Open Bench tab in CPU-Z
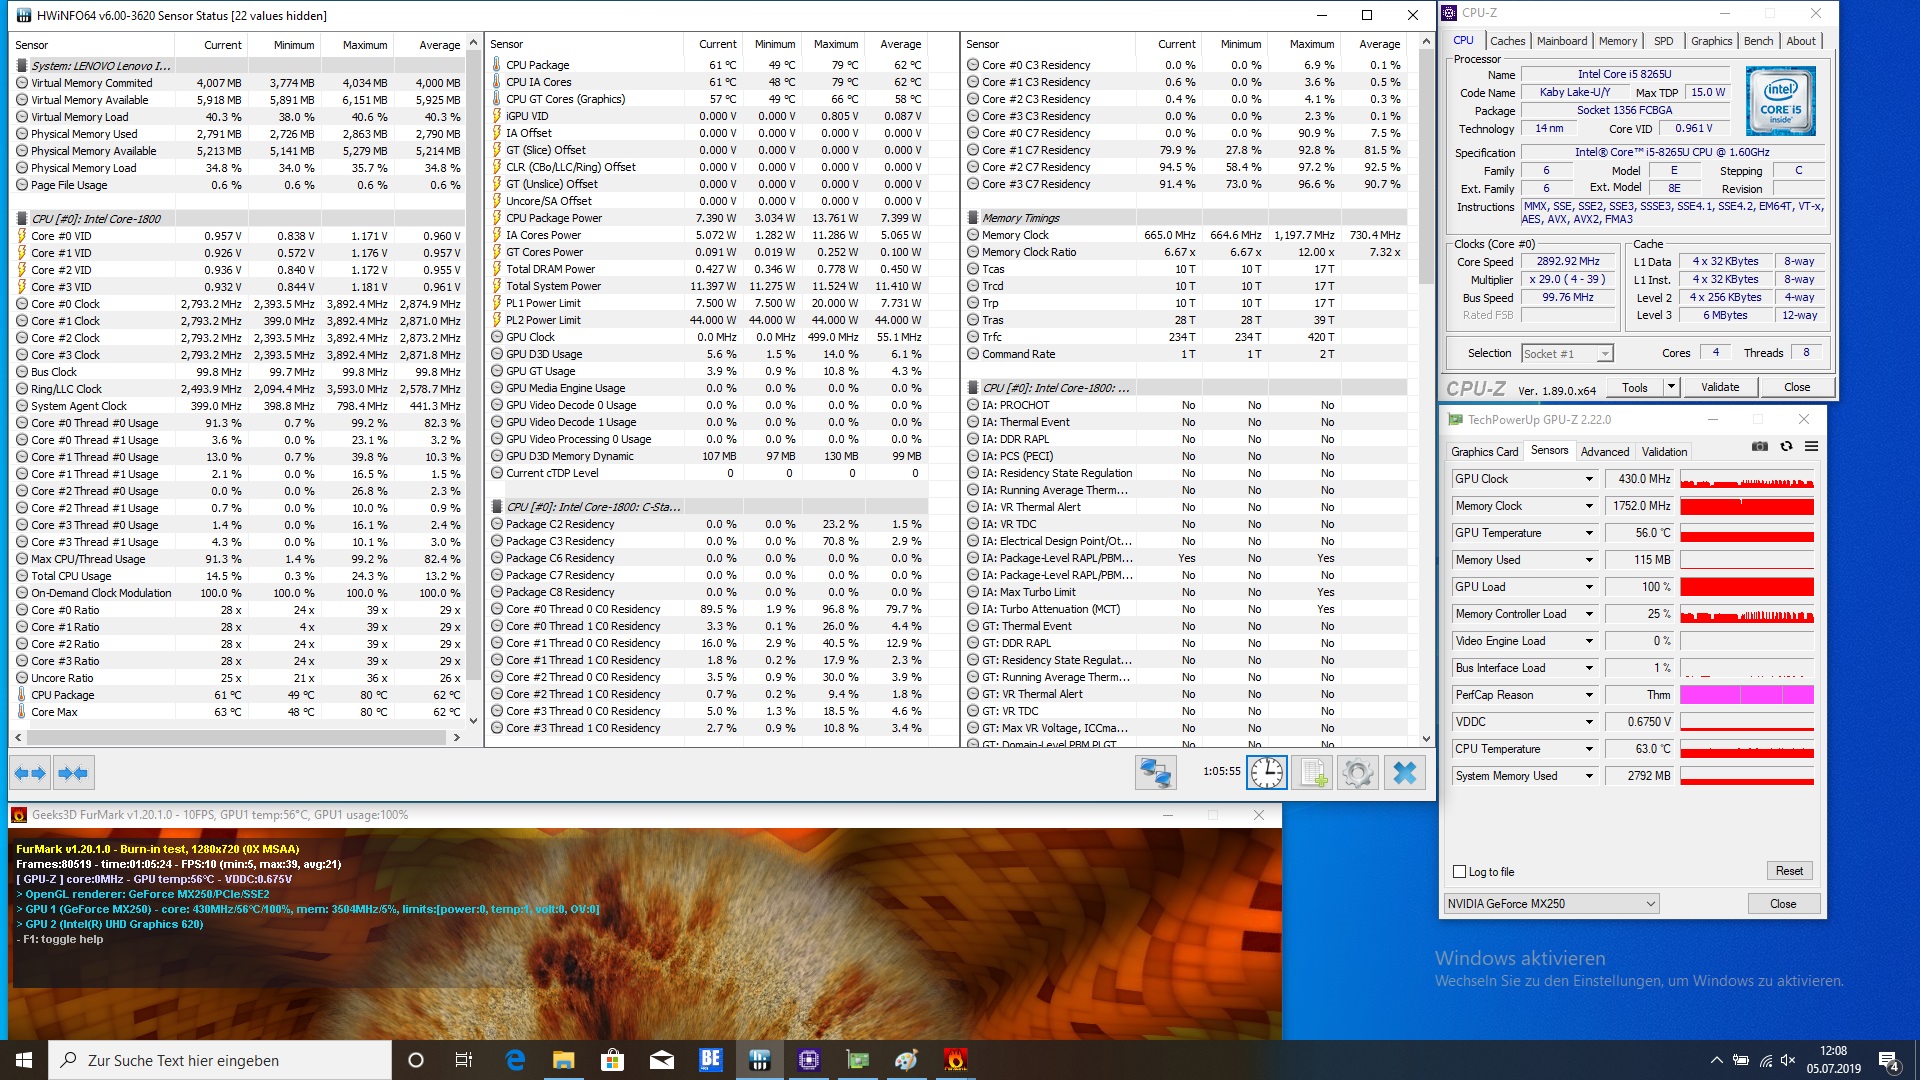Image resolution: width=1920 pixels, height=1080 pixels. point(1758,41)
